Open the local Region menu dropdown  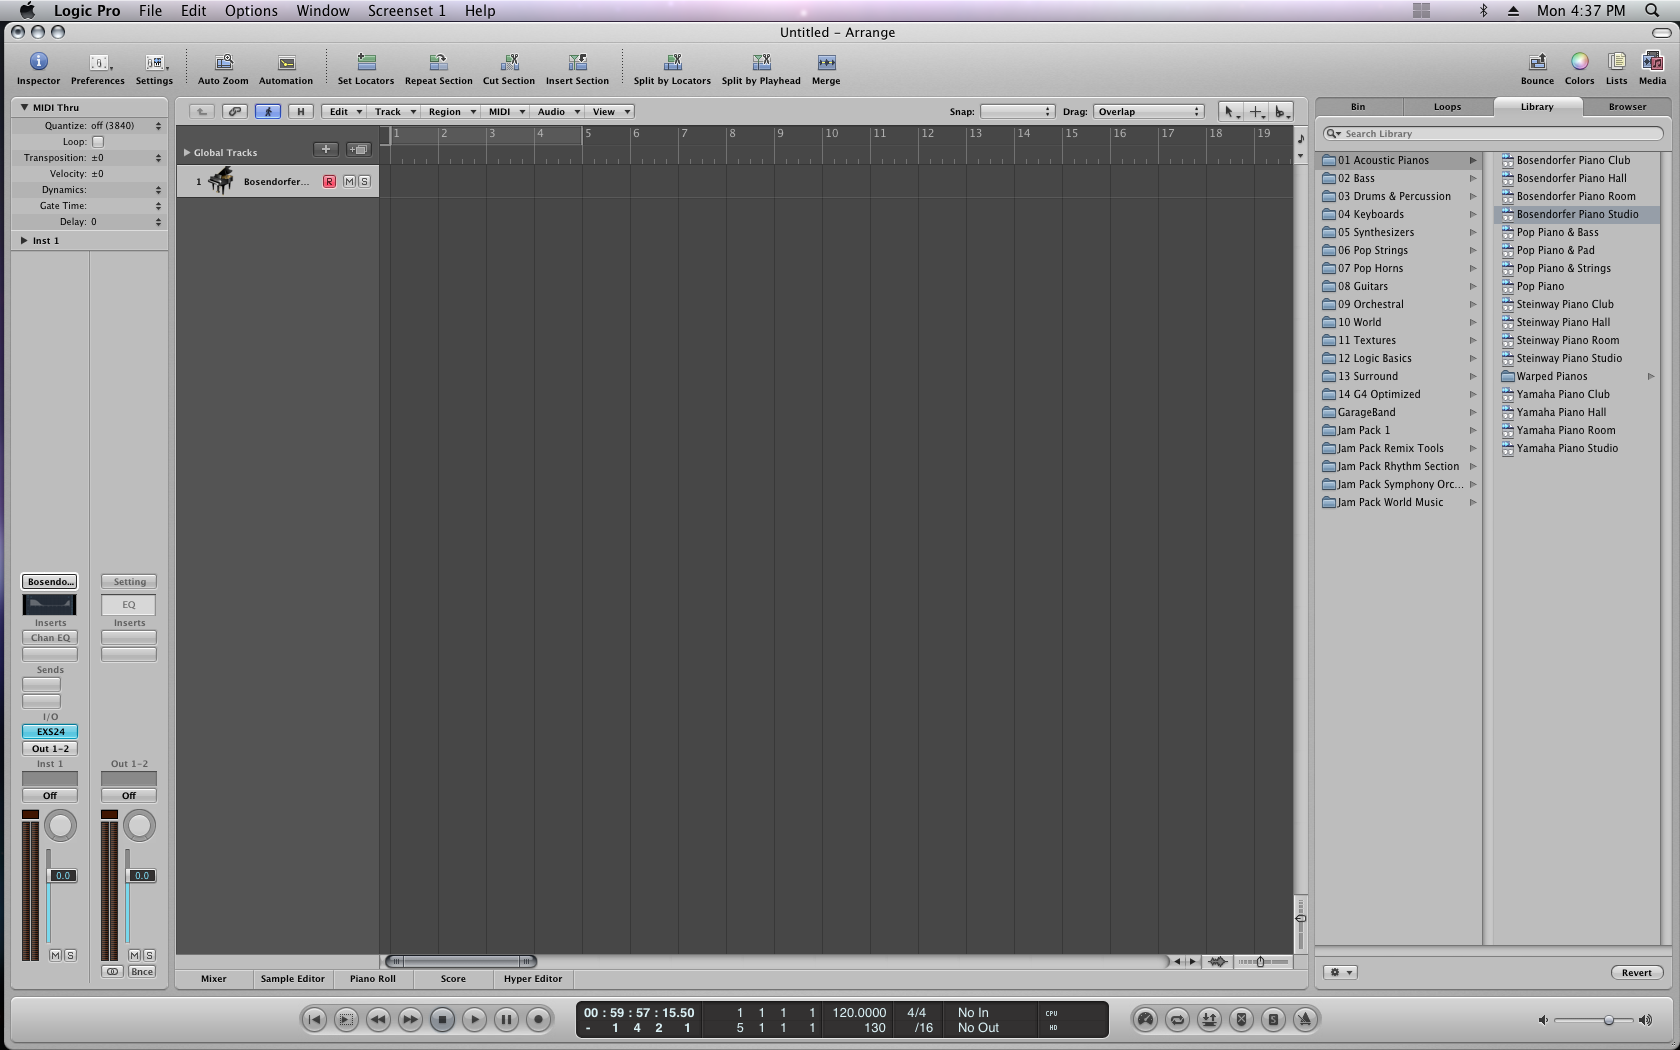(x=450, y=112)
